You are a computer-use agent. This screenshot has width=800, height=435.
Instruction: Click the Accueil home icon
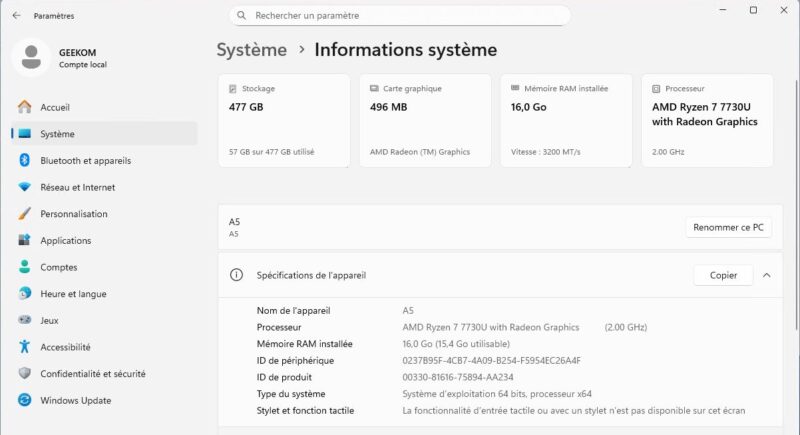click(x=24, y=107)
